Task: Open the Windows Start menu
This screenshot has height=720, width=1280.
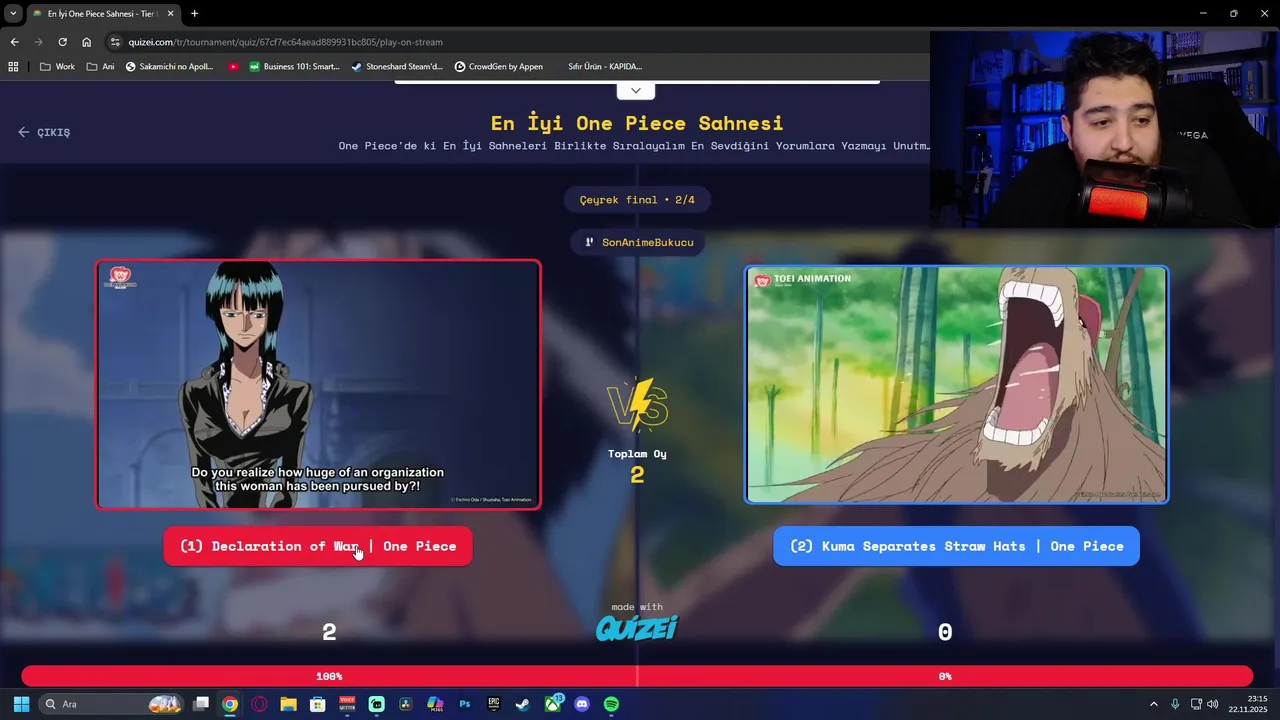Action: pos(21,704)
